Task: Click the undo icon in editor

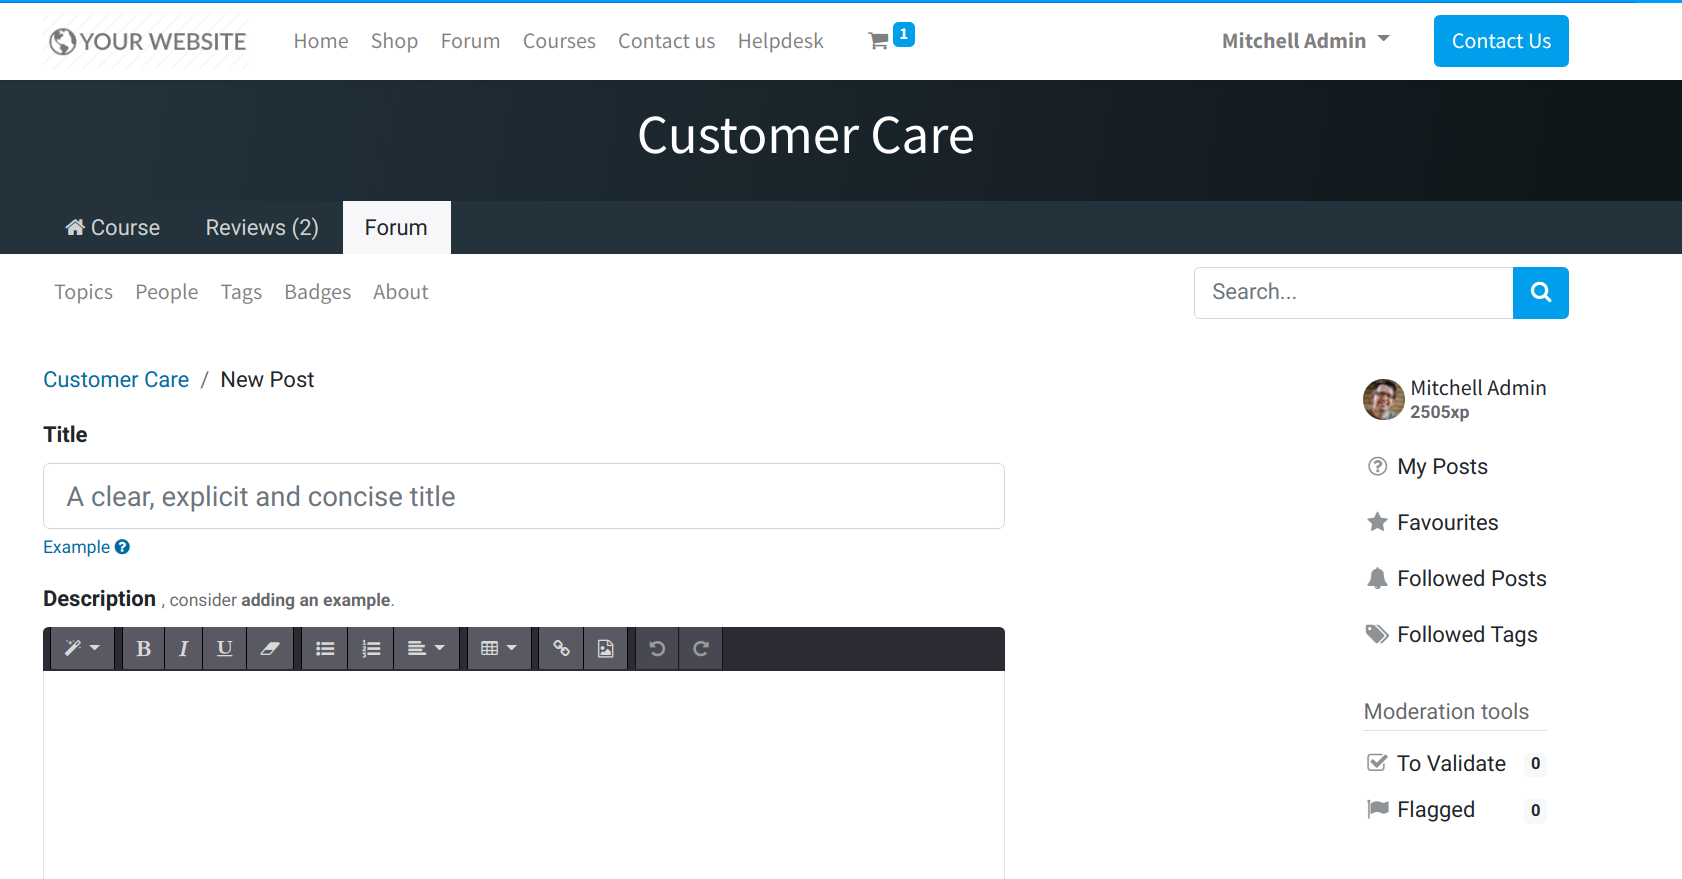Action: pos(657,649)
